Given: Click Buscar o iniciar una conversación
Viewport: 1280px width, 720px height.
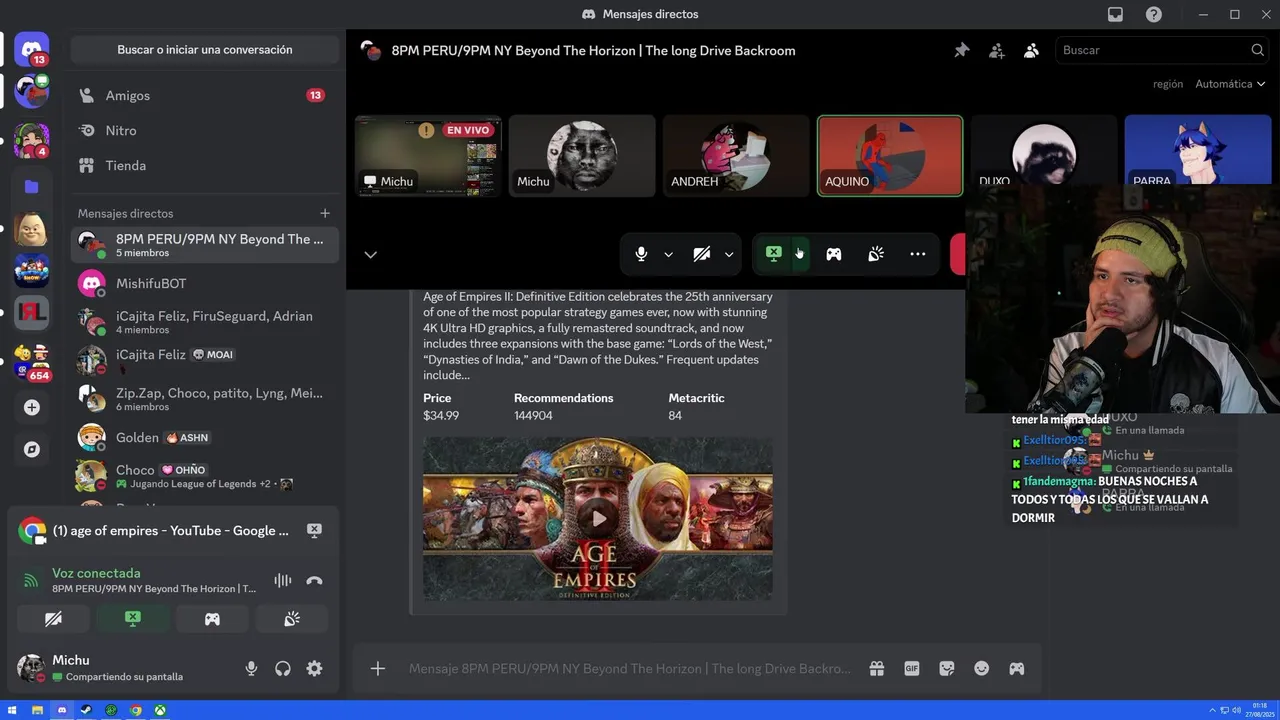Looking at the screenshot, I should click(205, 50).
